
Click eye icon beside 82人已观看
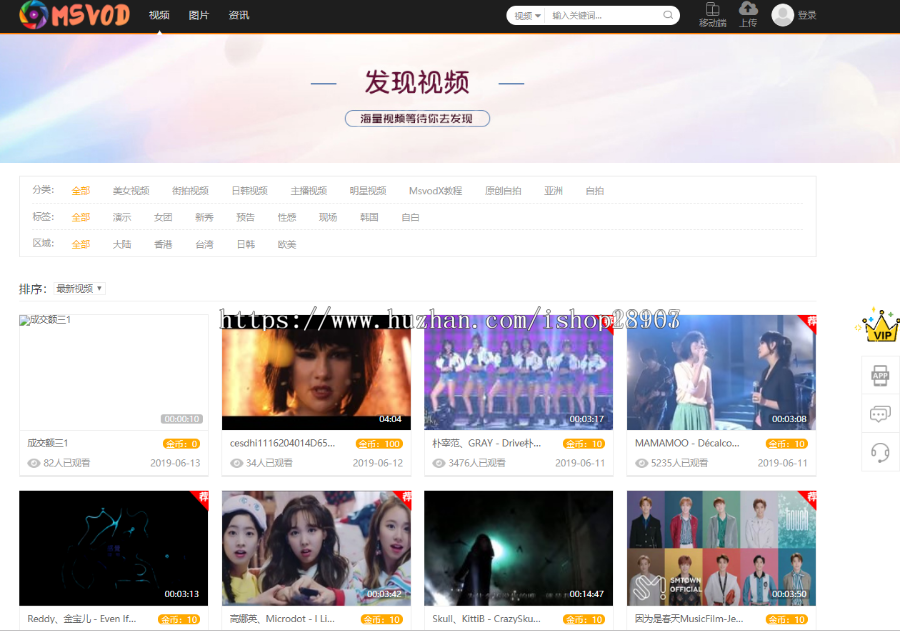click(x=34, y=463)
